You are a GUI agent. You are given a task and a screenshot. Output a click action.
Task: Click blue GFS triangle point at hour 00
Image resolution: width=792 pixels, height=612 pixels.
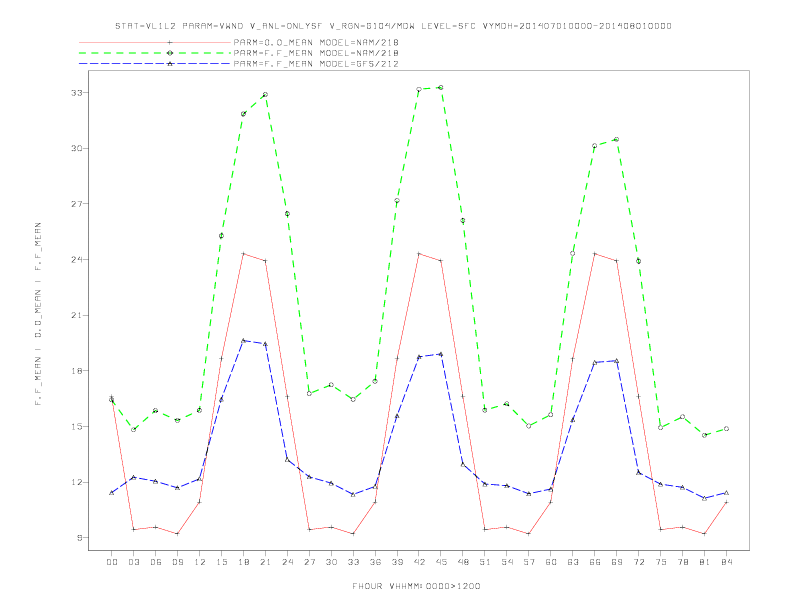[112, 493]
